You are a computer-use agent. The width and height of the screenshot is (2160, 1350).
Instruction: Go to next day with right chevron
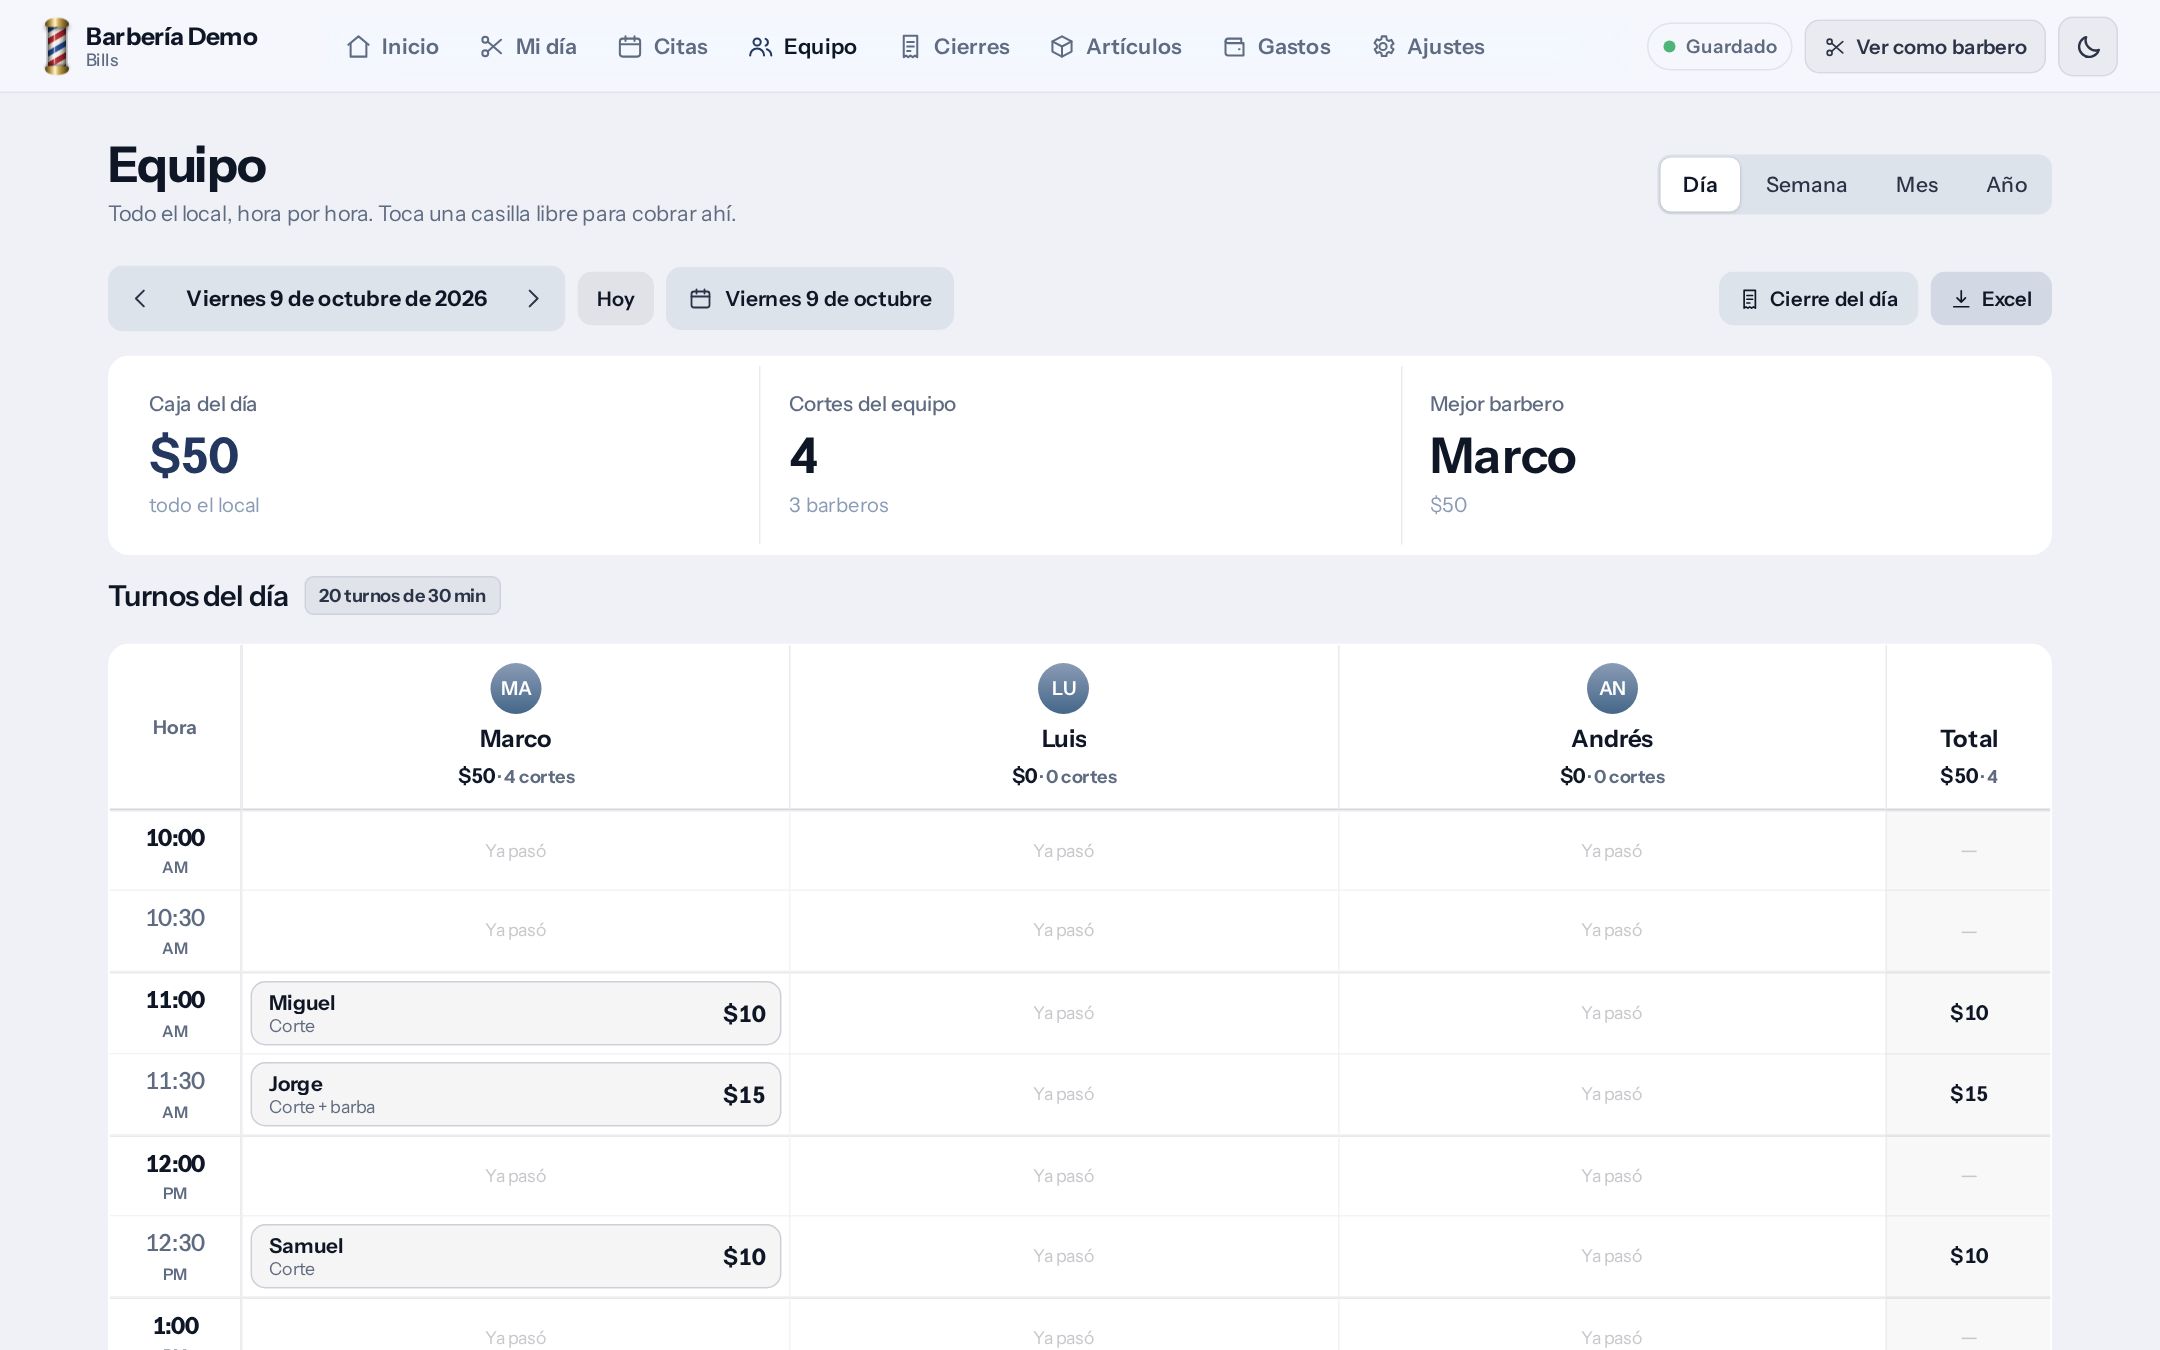pos(533,298)
